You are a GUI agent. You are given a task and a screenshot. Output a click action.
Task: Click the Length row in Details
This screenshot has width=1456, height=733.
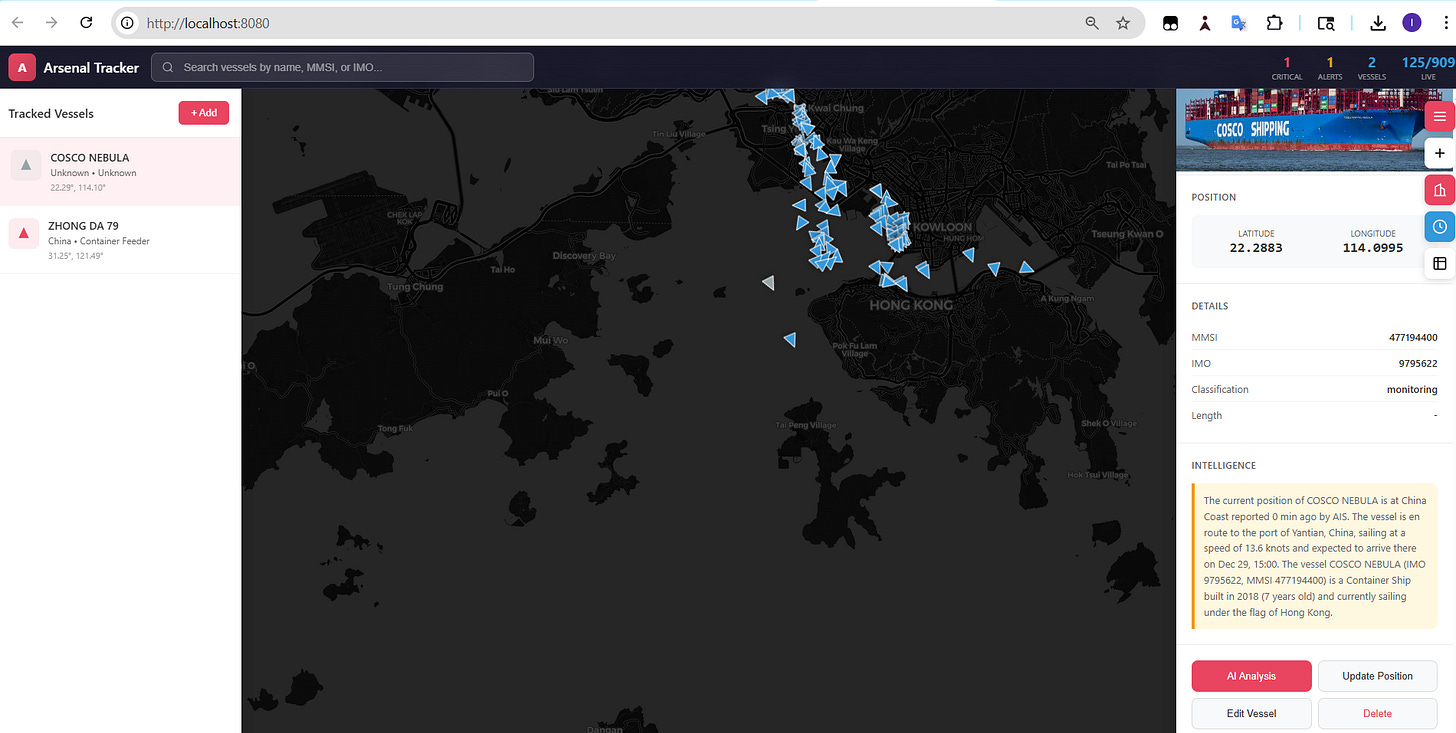point(1314,416)
